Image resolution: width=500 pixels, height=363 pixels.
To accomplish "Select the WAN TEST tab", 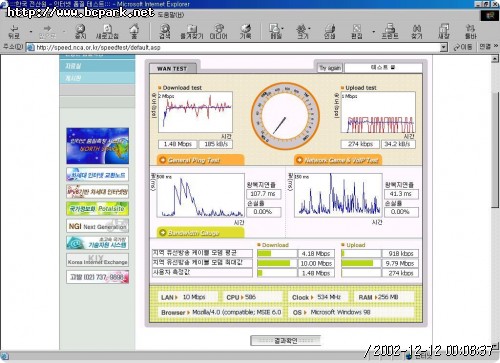I will pyautogui.click(x=172, y=68).
